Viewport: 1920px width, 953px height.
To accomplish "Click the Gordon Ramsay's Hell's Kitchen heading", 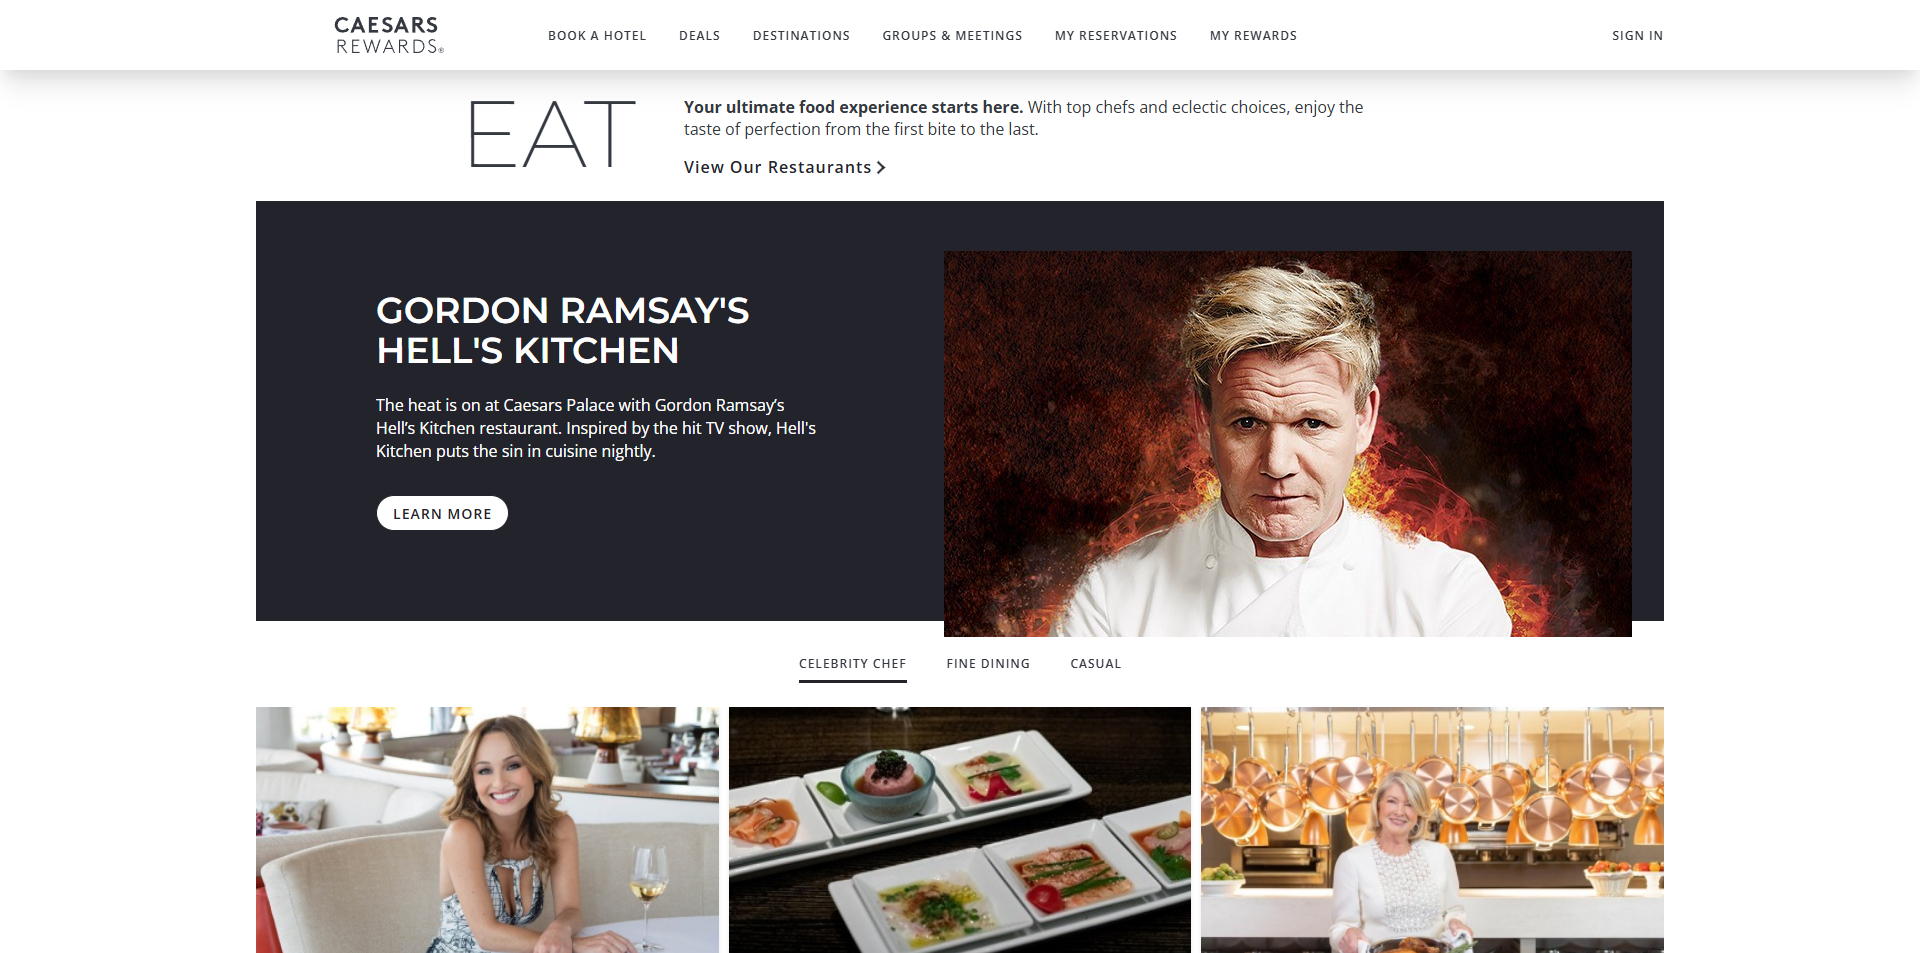I will click(562, 331).
